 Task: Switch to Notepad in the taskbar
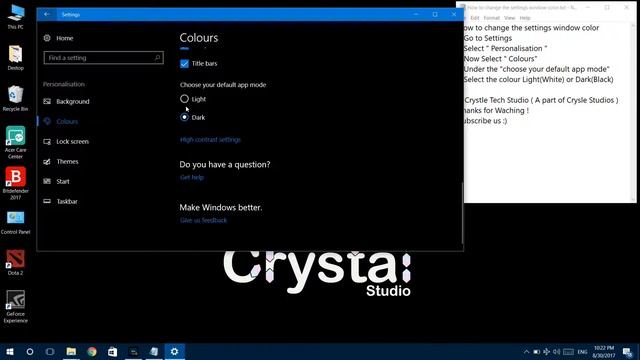(x=154, y=351)
